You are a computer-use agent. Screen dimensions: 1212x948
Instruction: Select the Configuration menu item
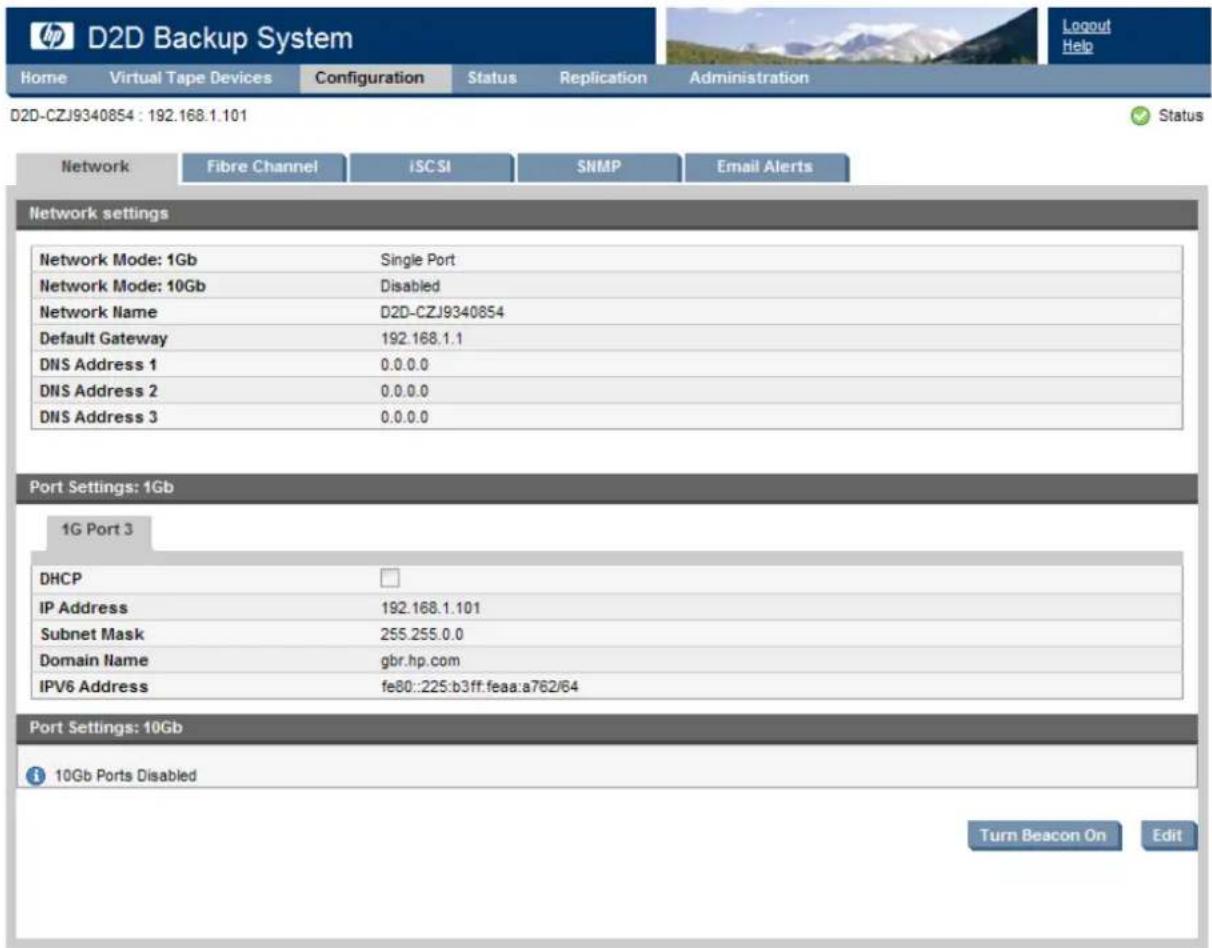click(x=369, y=78)
